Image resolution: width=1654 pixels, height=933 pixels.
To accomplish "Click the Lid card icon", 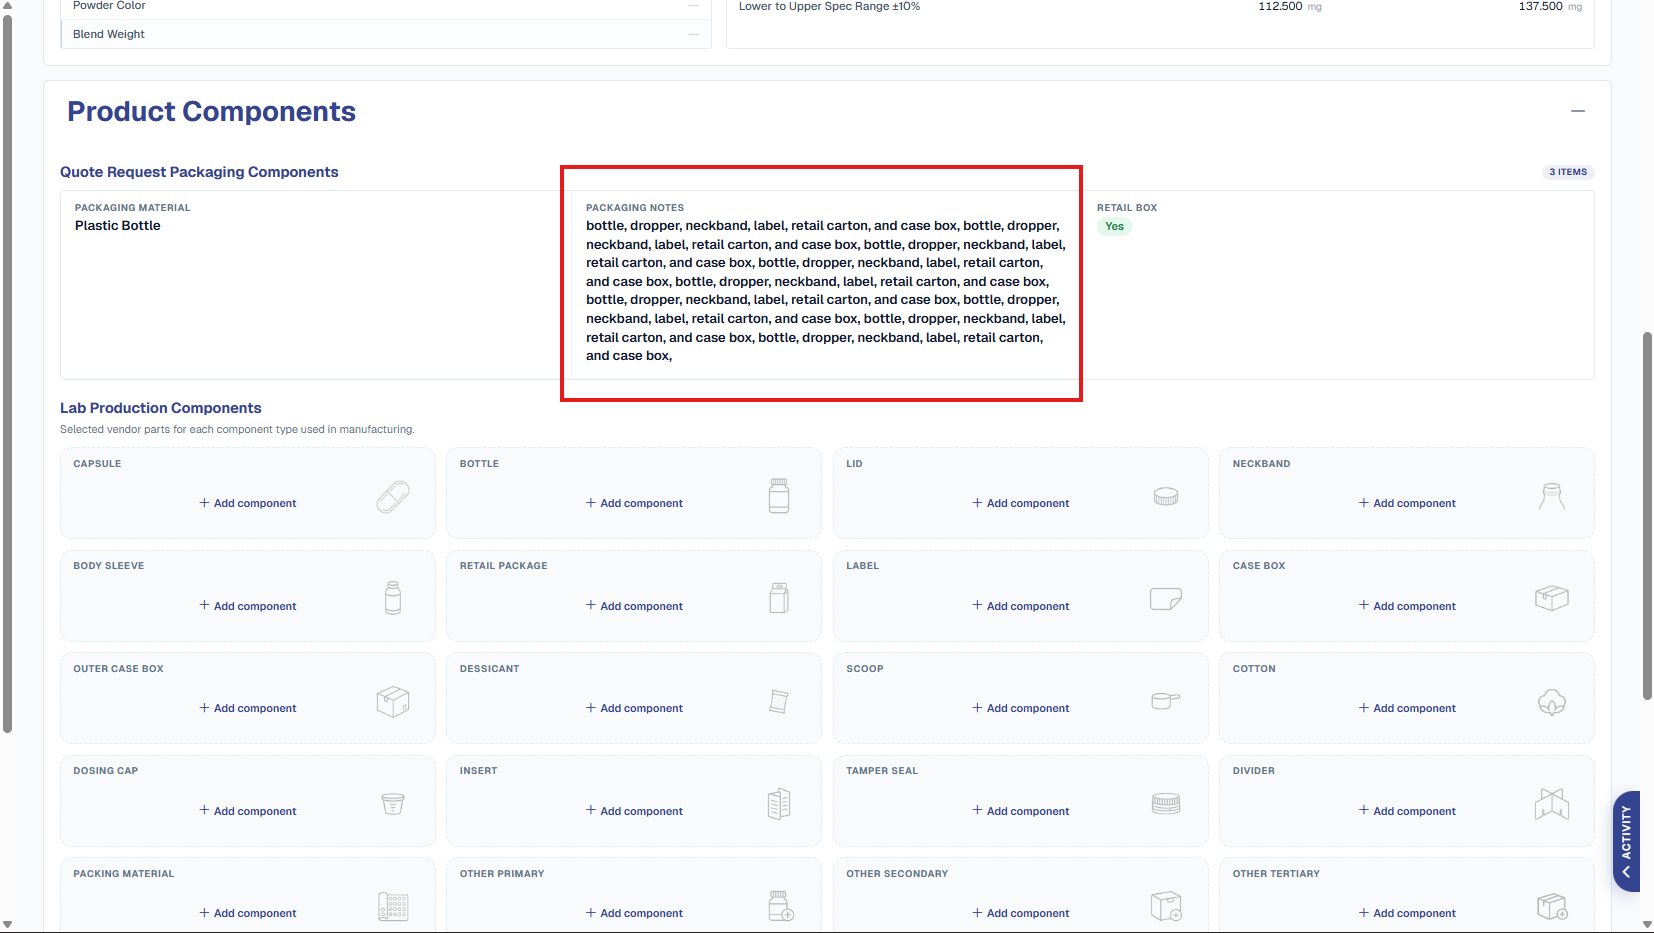I will (x=1166, y=497).
